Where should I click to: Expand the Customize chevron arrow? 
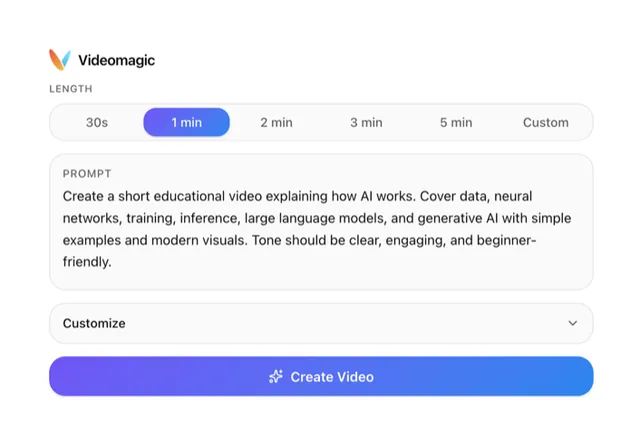pos(573,323)
